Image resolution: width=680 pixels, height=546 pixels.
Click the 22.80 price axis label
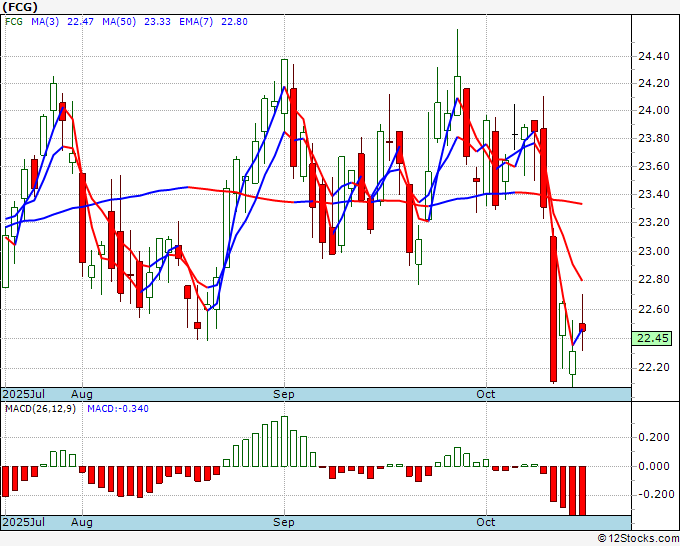tap(654, 280)
